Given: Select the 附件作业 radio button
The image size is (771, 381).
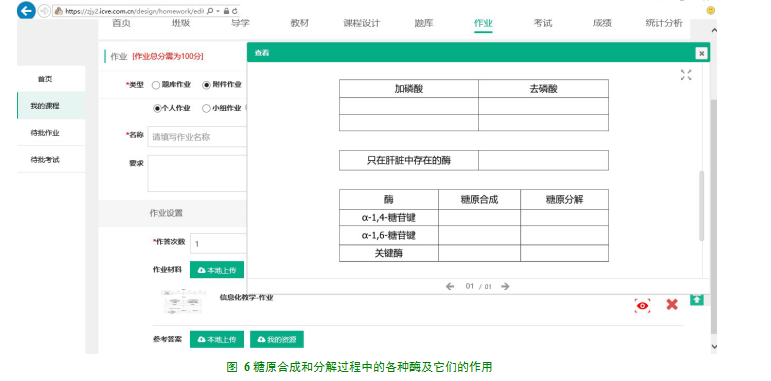Looking at the screenshot, I should coord(207,85).
